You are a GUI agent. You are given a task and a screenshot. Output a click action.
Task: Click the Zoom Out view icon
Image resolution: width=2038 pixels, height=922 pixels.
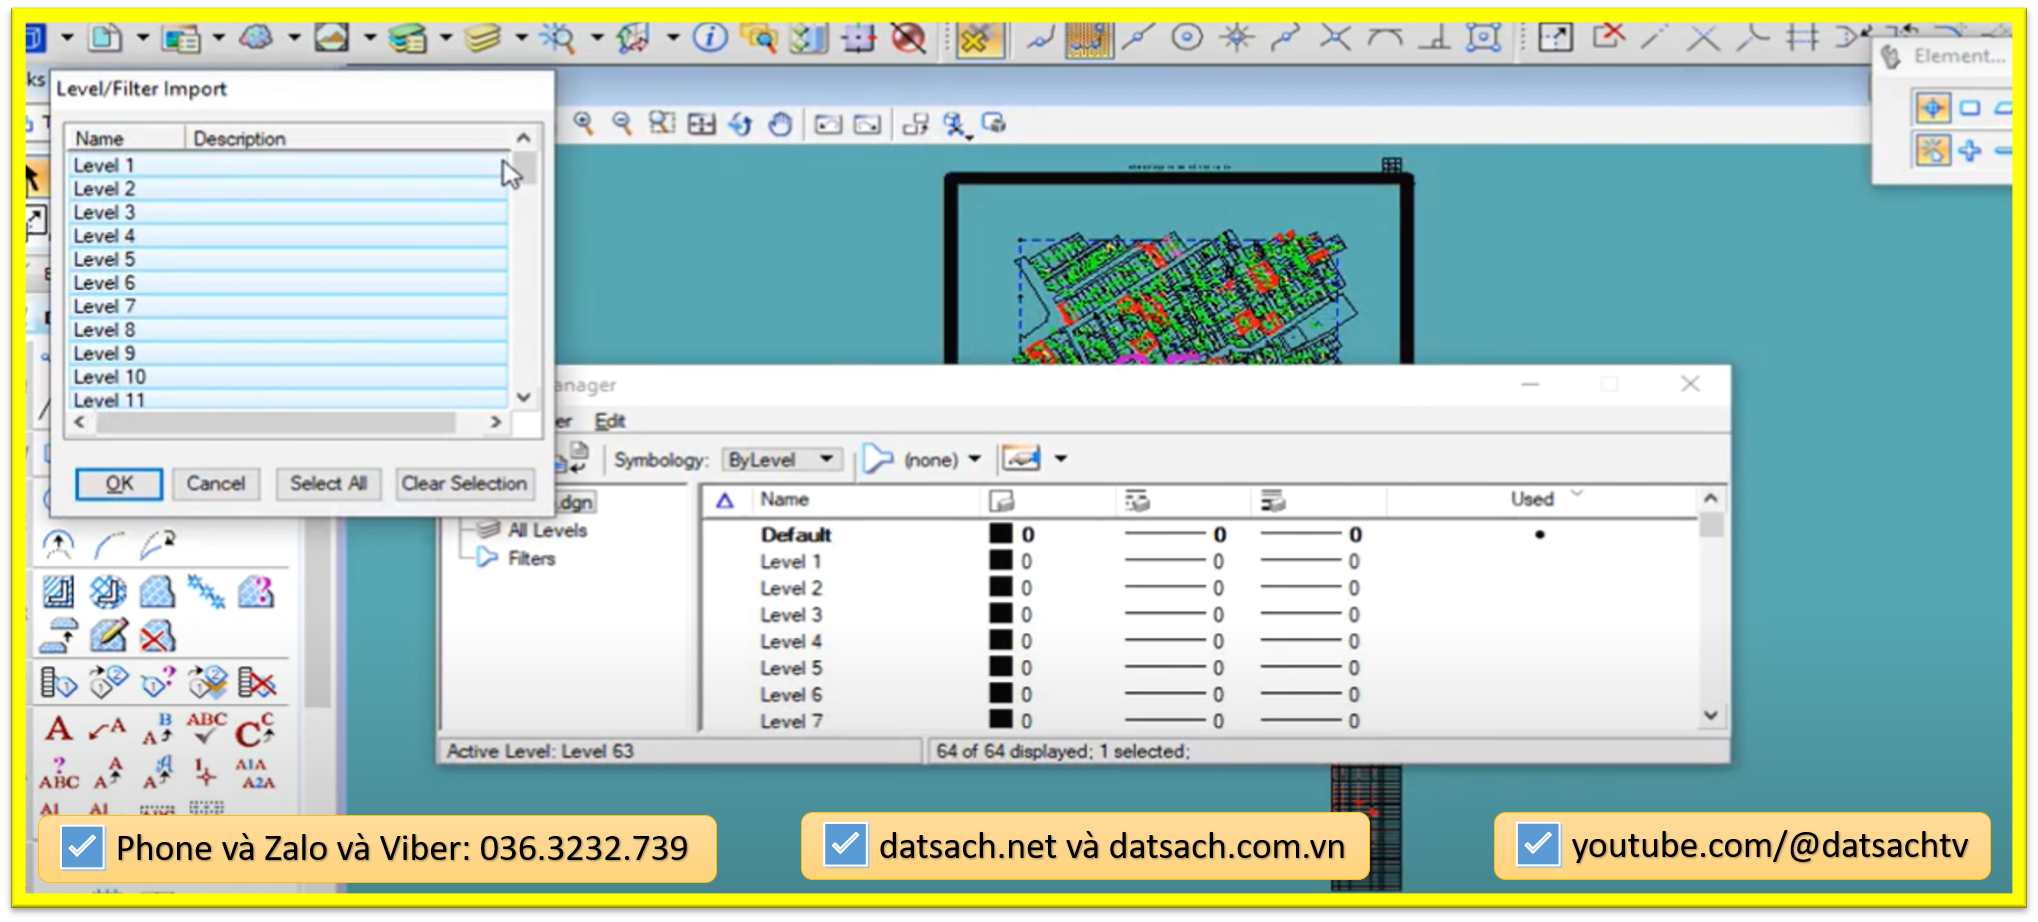[x=622, y=123]
